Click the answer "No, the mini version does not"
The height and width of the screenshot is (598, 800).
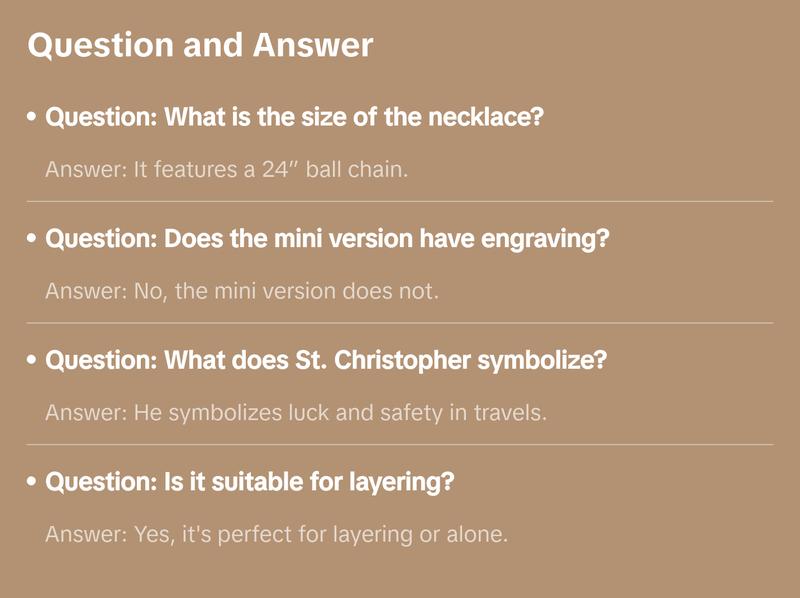(242, 291)
